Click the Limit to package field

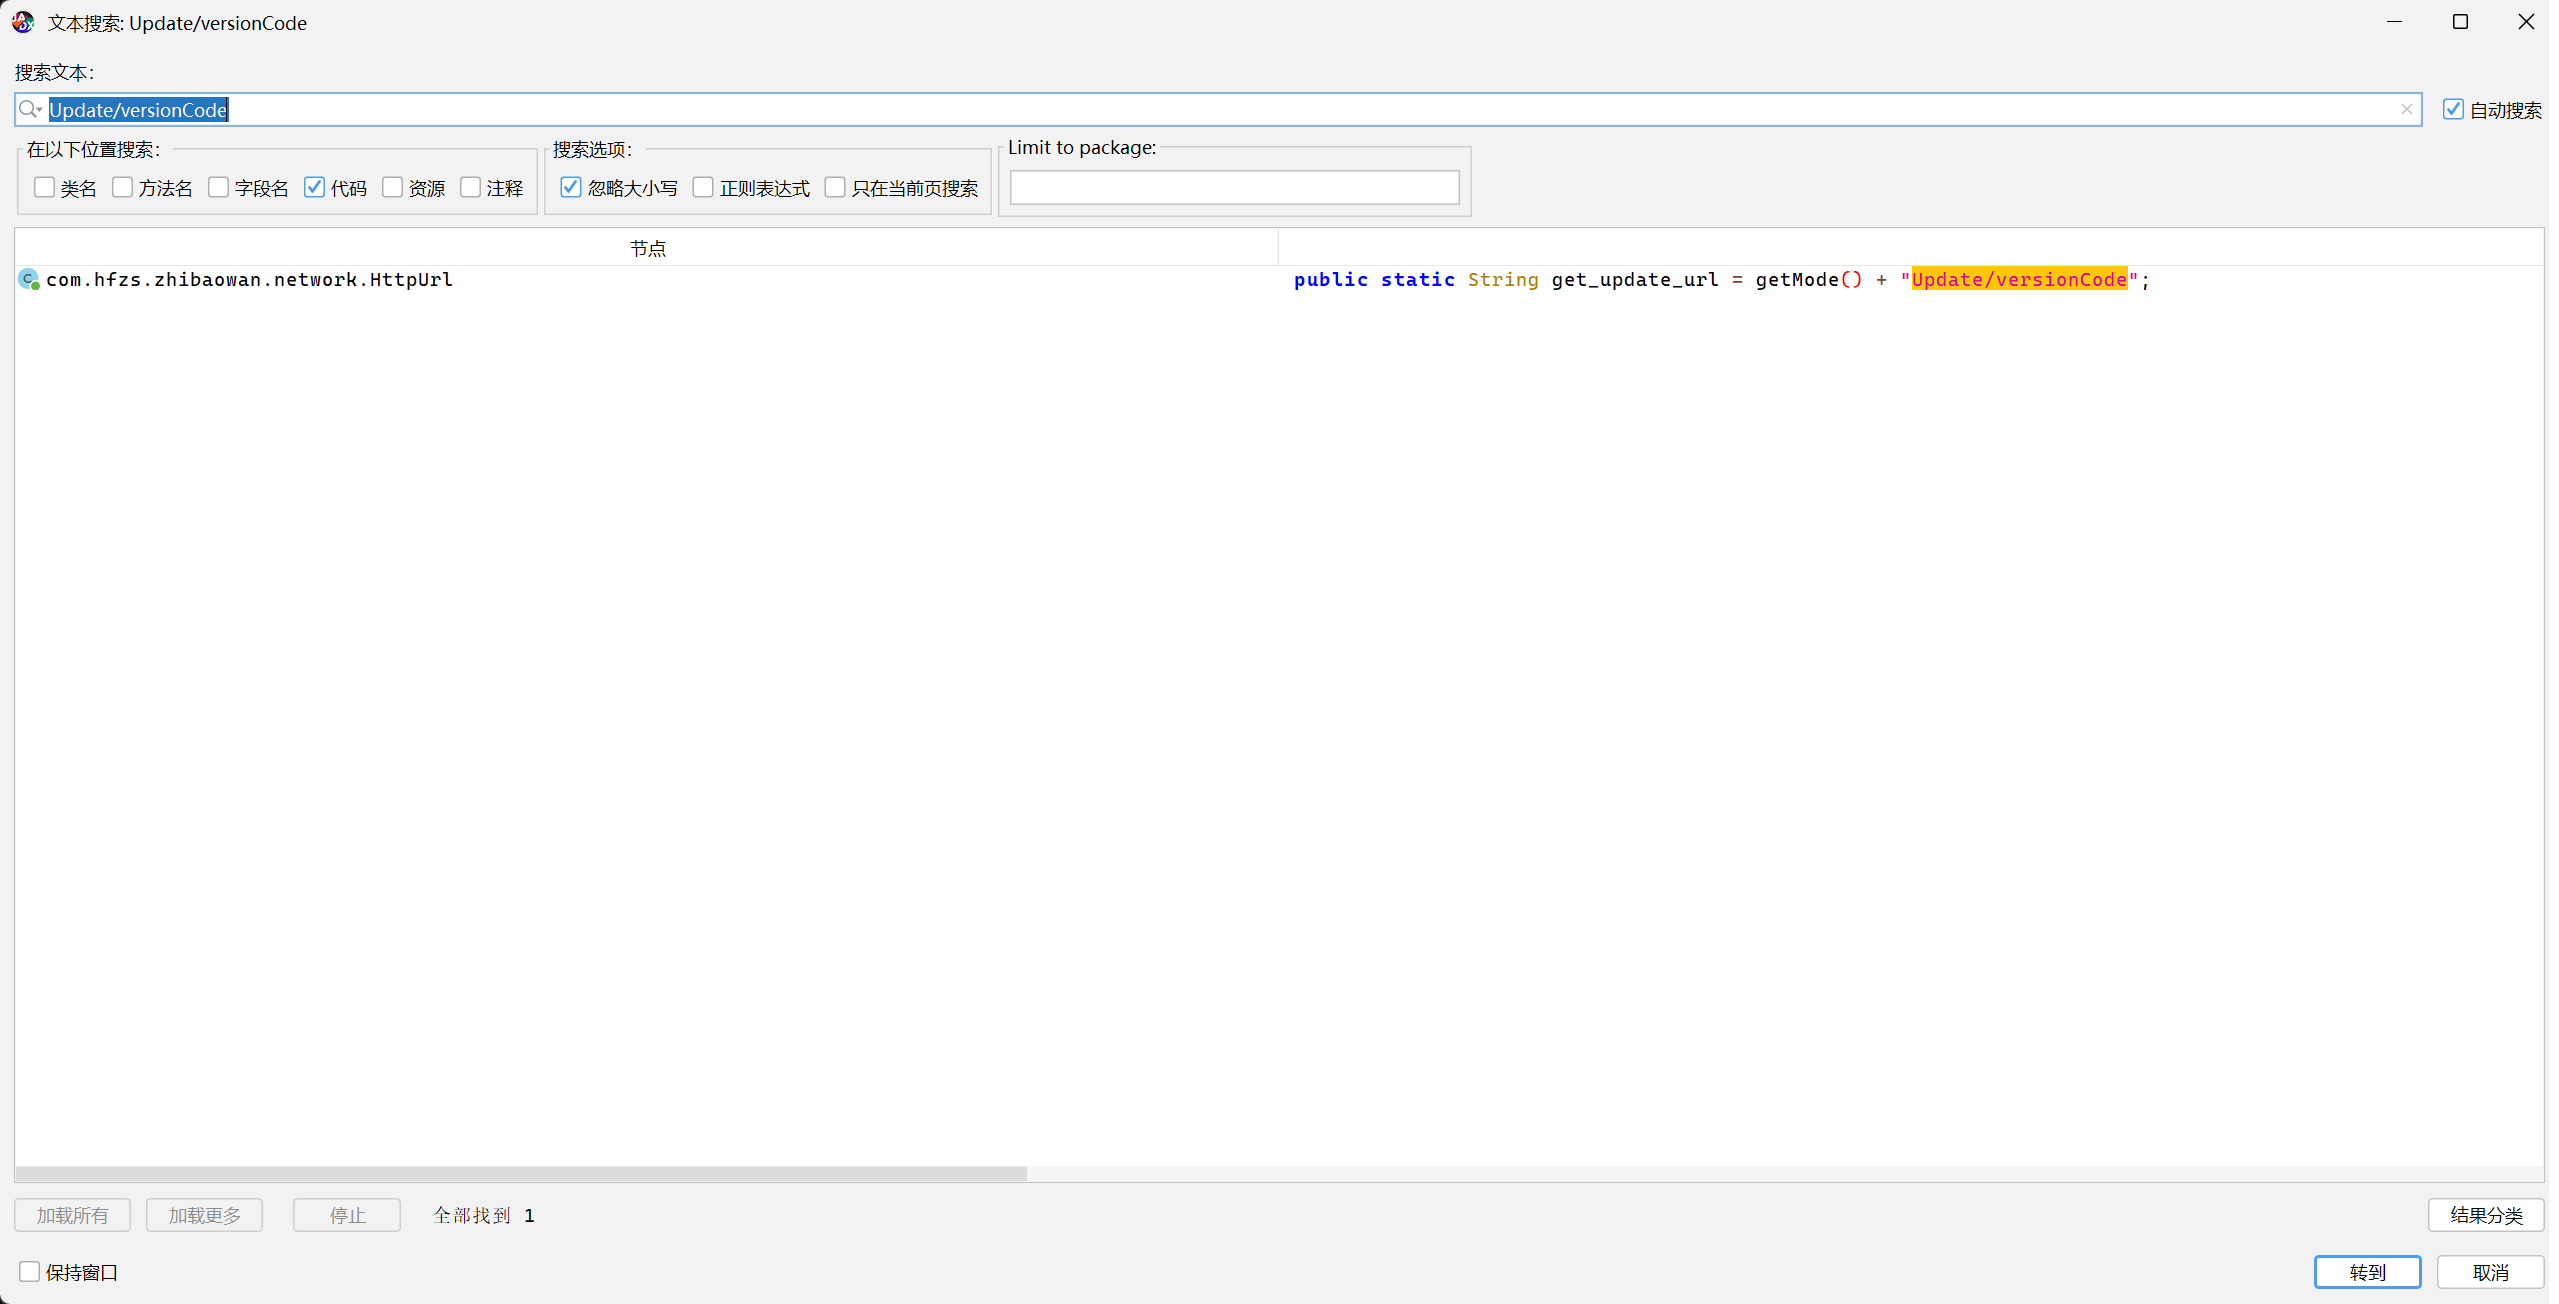click(x=1234, y=188)
